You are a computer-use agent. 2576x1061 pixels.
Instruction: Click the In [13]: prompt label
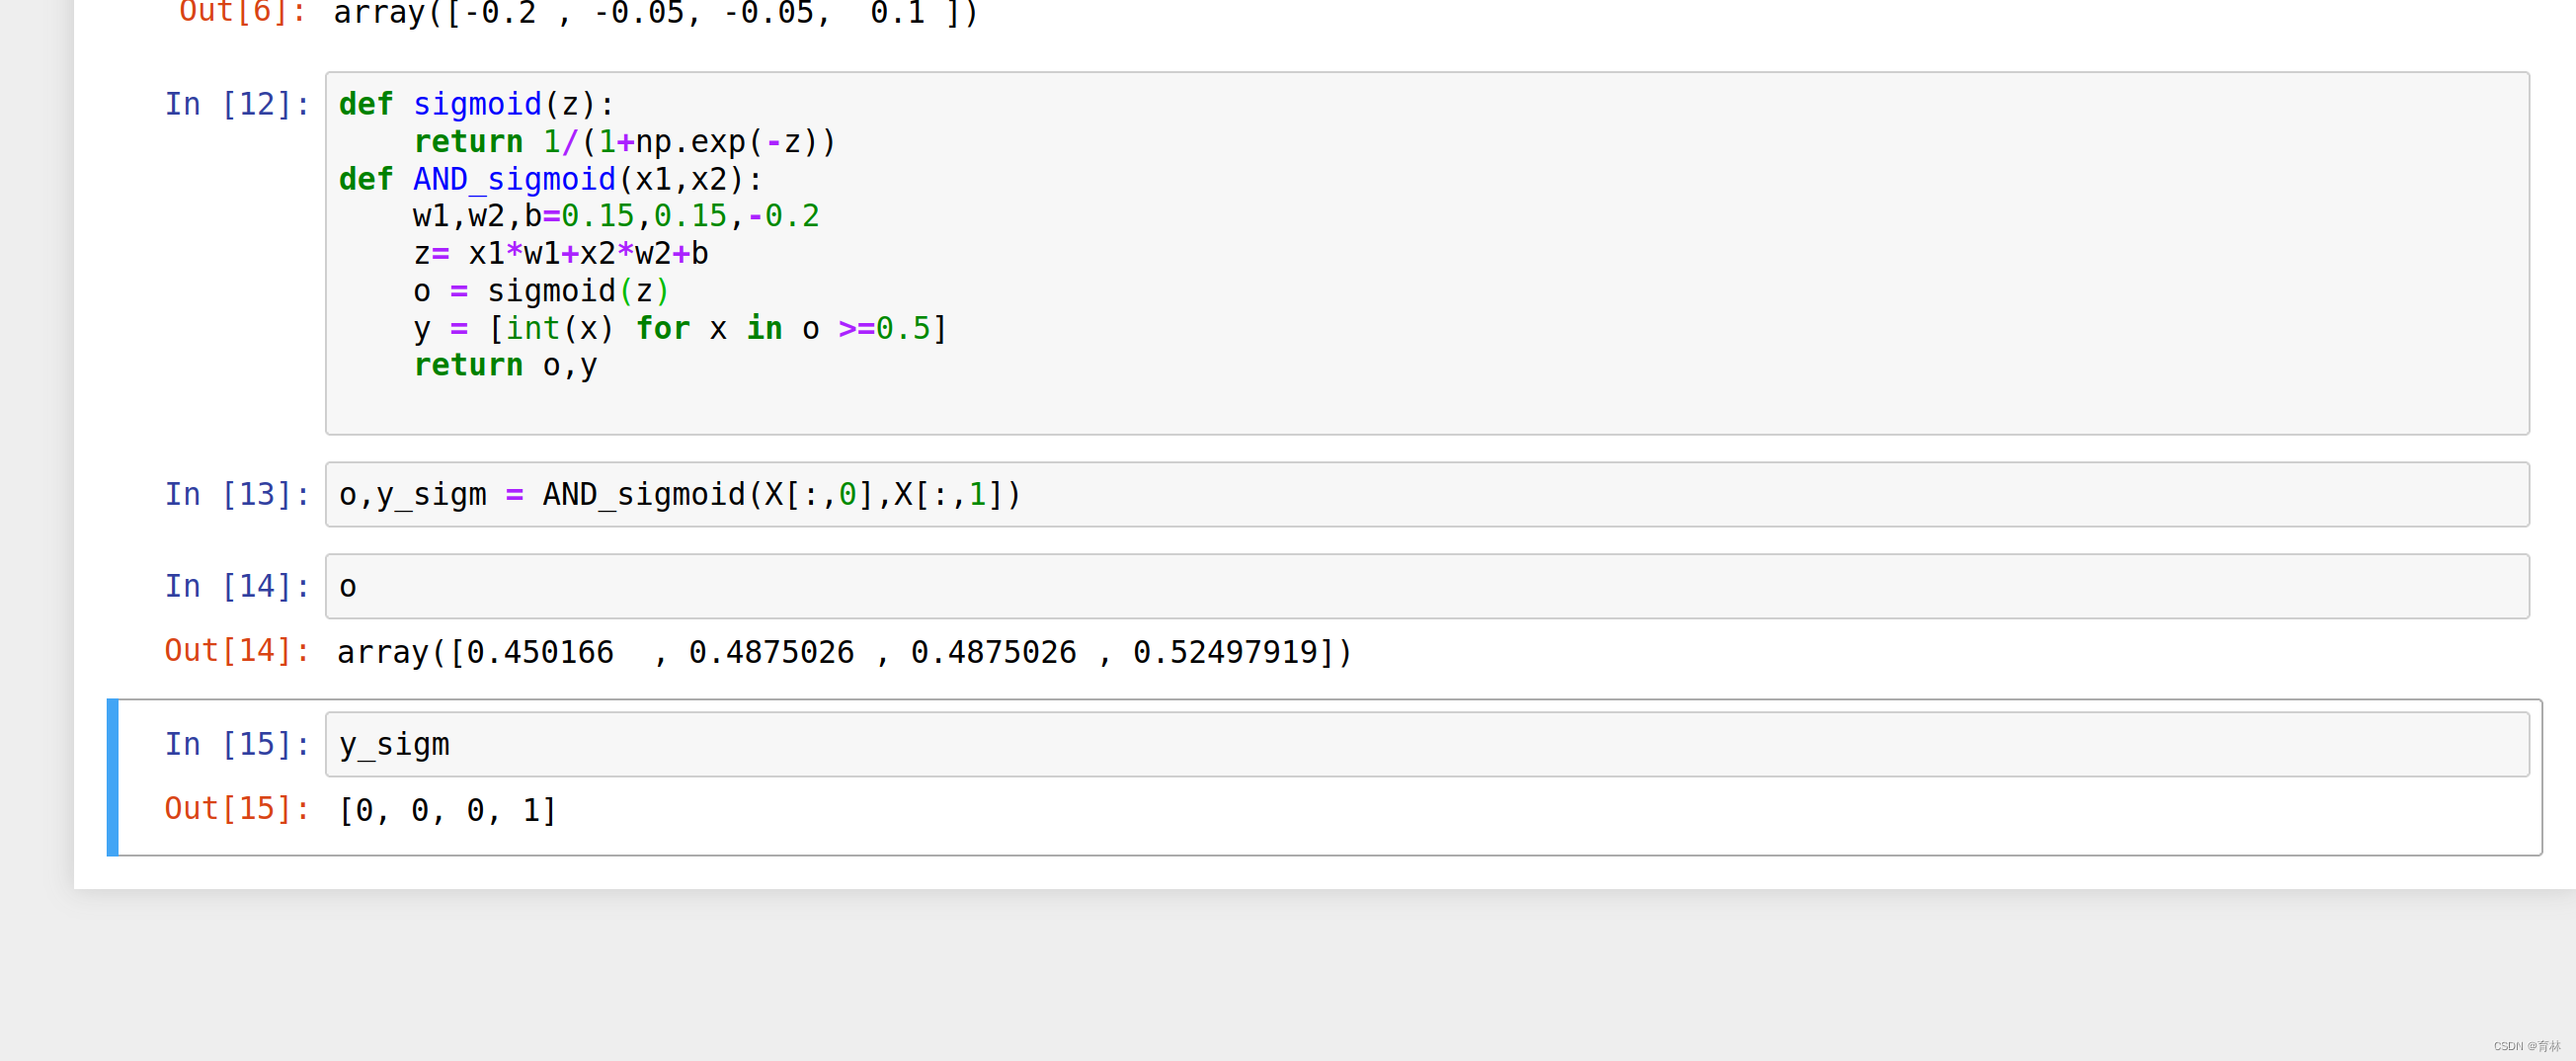pos(238,494)
